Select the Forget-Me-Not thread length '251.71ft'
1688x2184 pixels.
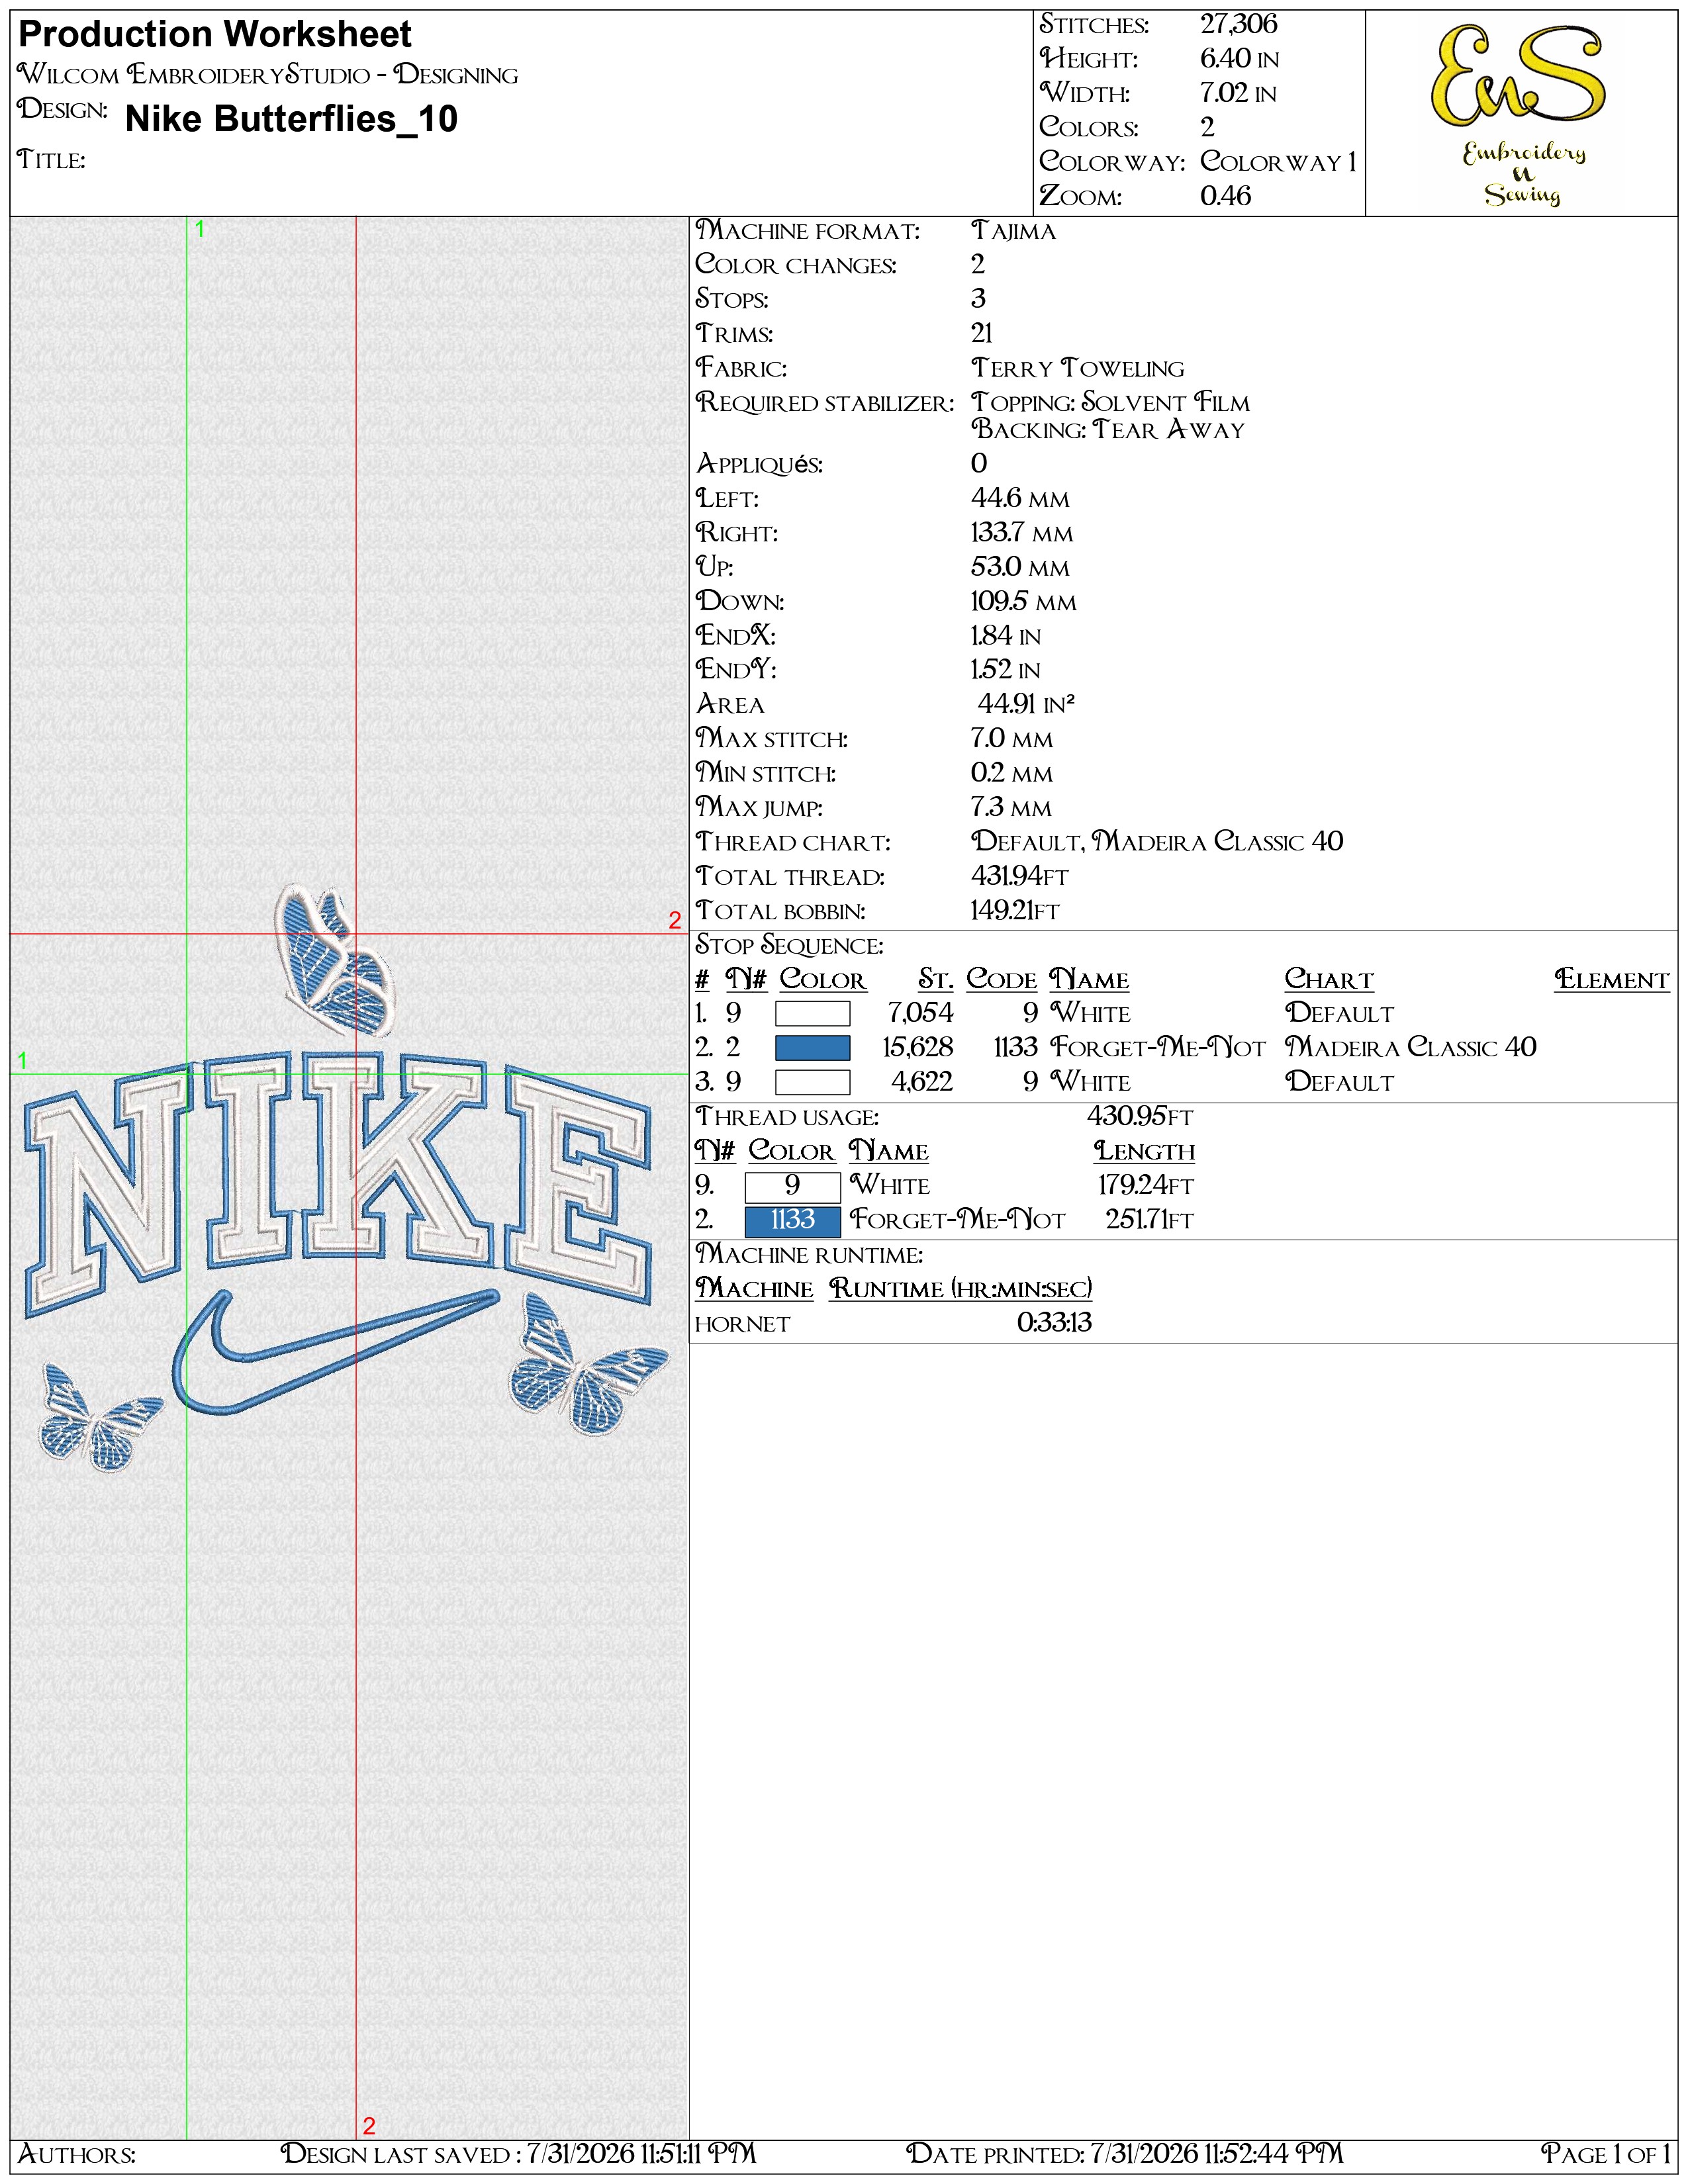(x=1149, y=1219)
